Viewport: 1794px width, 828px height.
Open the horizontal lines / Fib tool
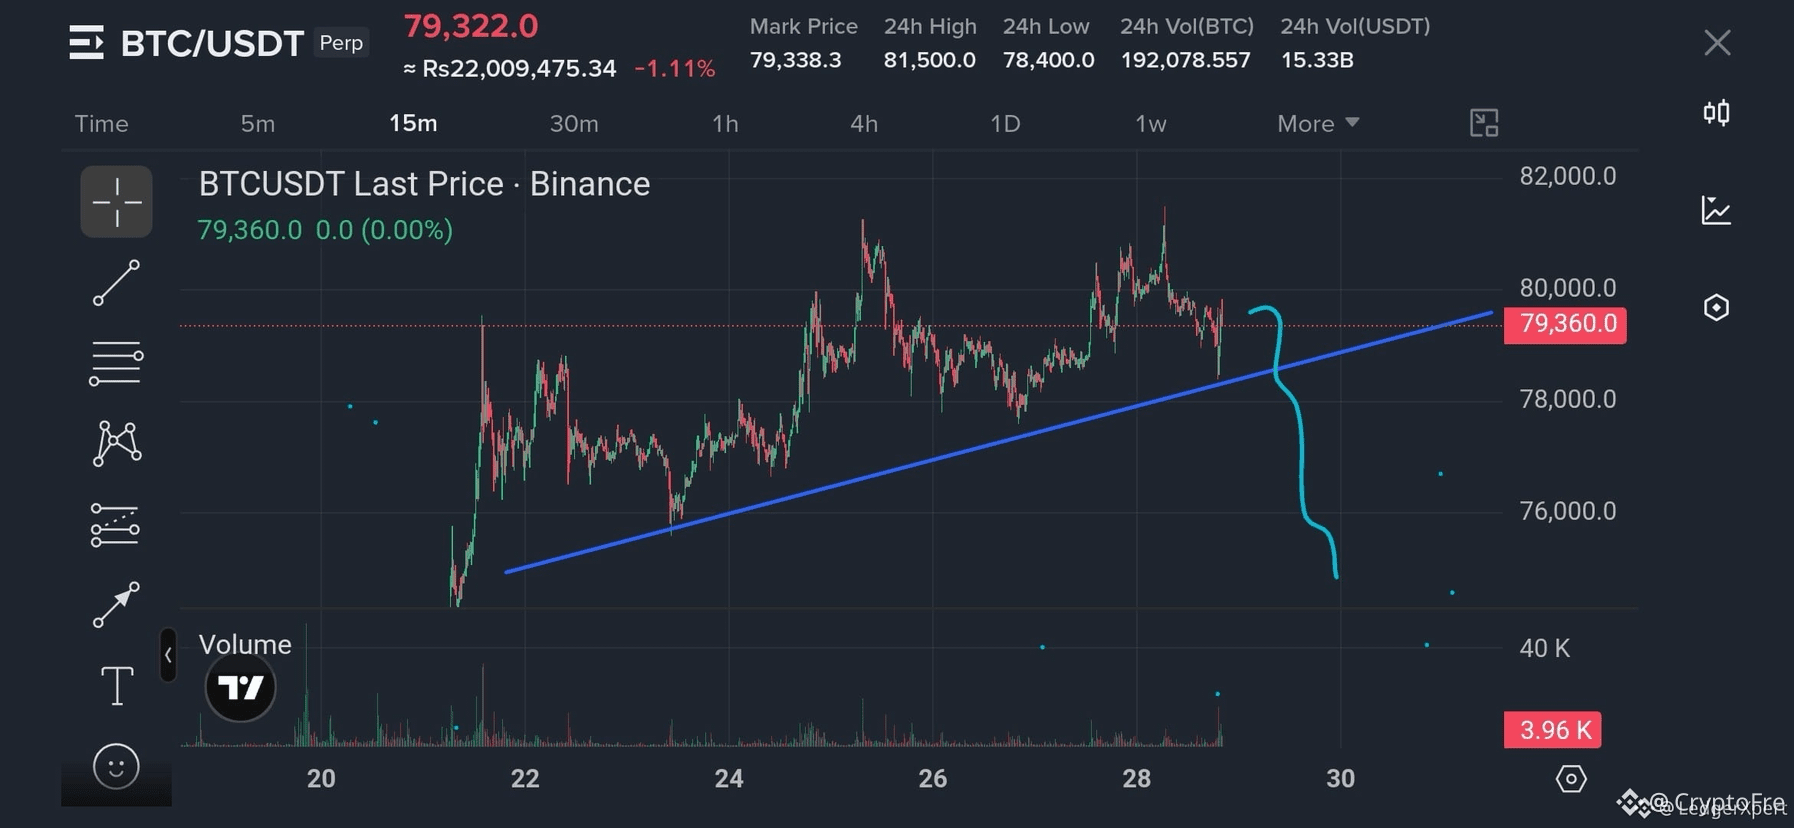coord(116,363)
